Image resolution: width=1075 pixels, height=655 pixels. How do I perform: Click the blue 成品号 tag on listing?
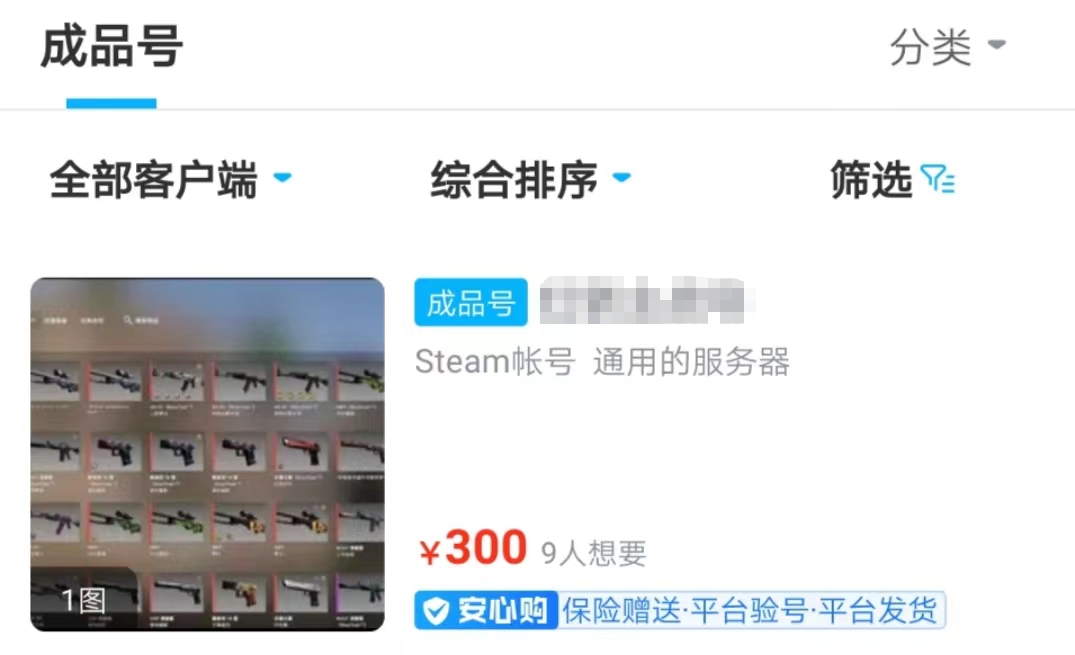coord(470,302)
